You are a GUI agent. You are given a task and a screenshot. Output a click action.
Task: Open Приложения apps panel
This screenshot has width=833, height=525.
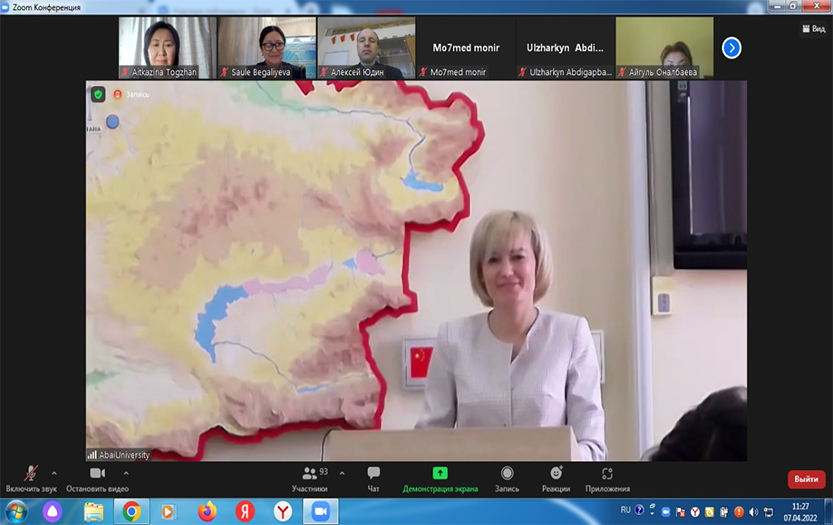click(607, 478)
